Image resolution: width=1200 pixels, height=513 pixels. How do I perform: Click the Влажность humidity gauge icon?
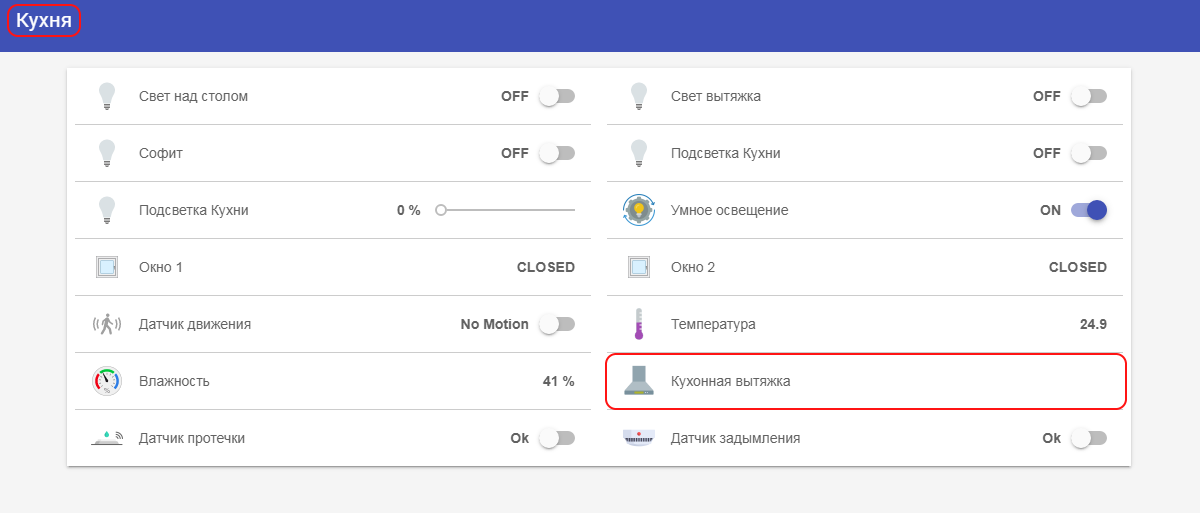click(x=107, y=381)
